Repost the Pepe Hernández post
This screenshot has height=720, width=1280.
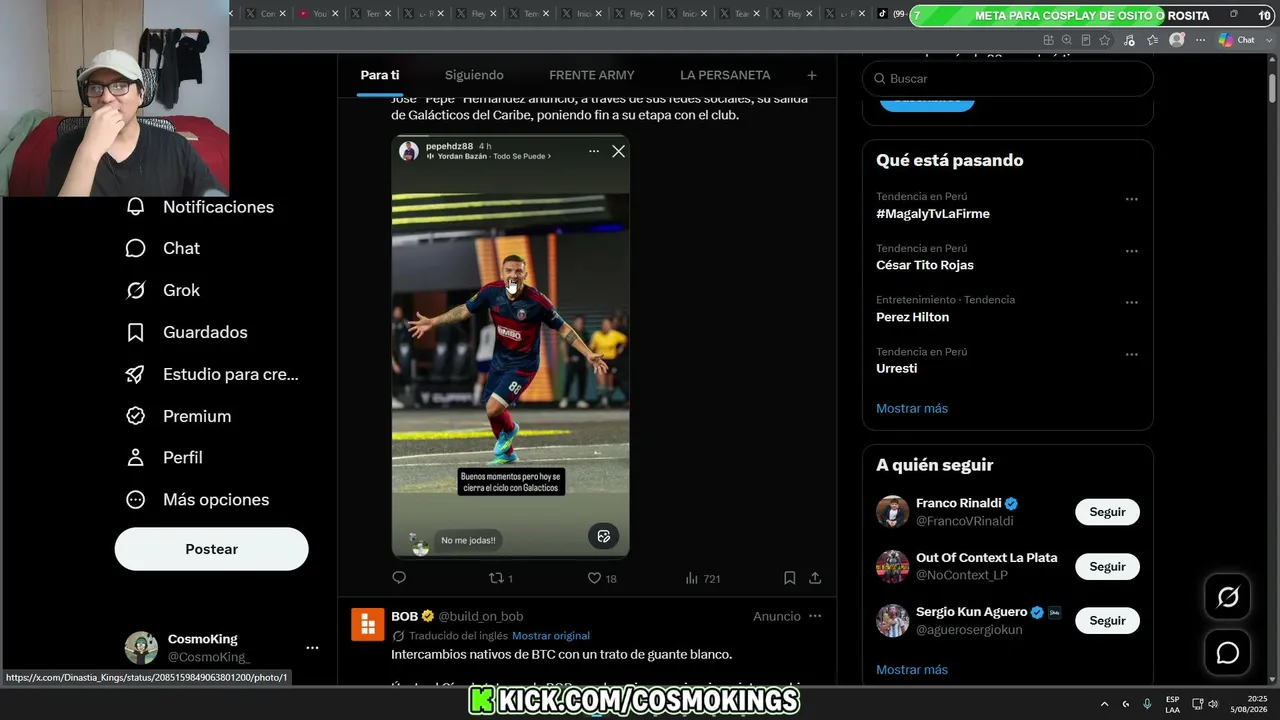coord(496,578)
